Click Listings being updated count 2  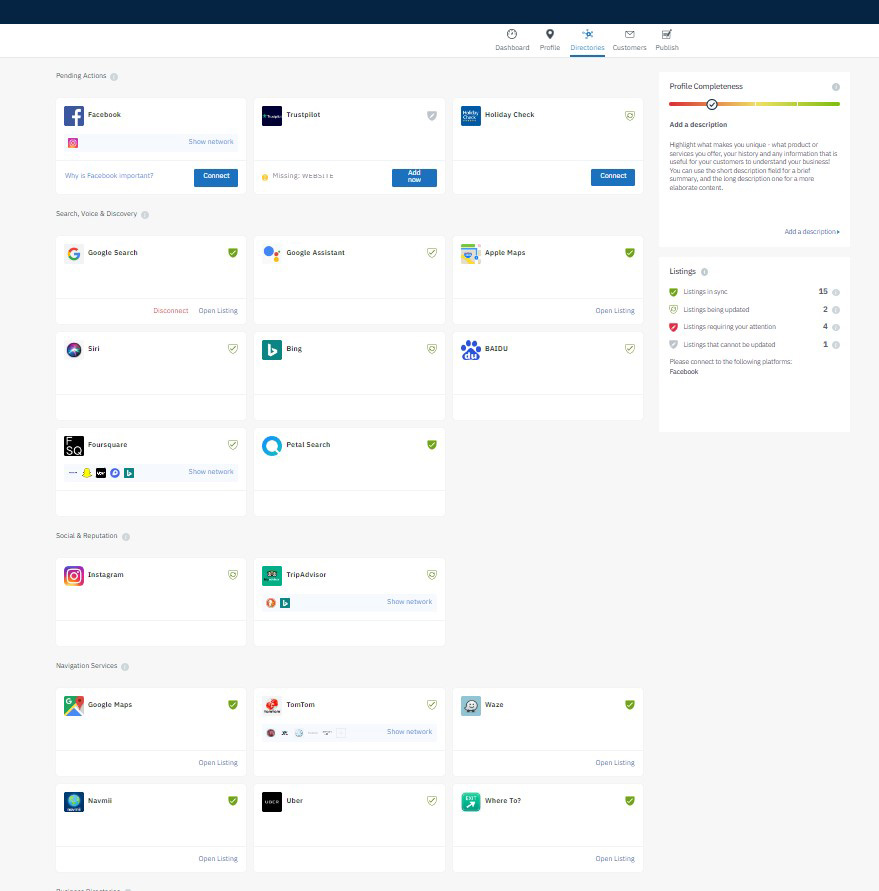click(825, 310)
